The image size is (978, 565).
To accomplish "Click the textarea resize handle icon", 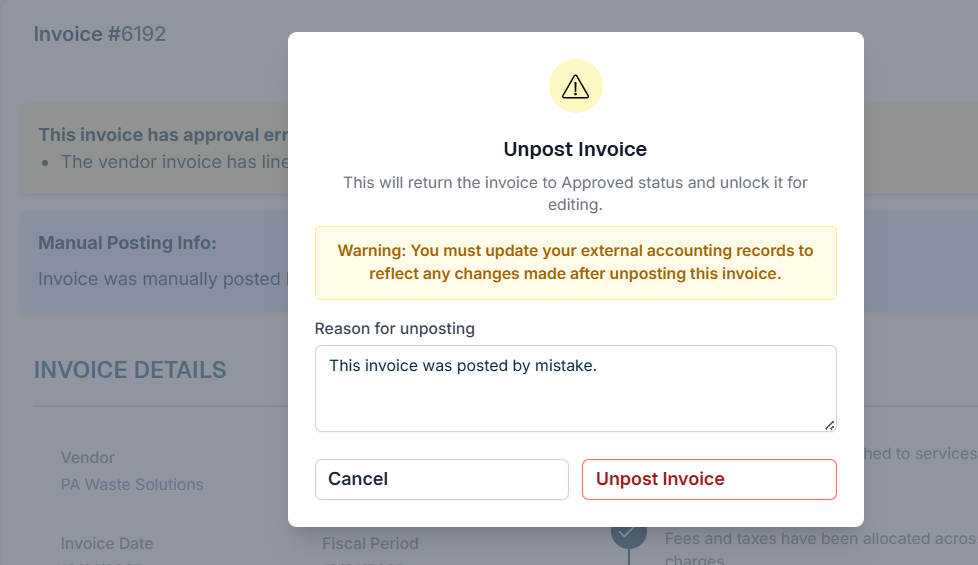I will click(x=829, y=425).
